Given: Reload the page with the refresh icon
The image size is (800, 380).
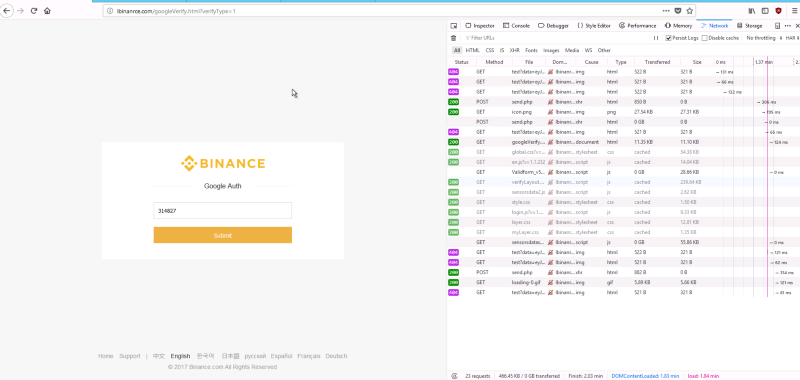Looking at the screenshot, I should coord(34,11).
